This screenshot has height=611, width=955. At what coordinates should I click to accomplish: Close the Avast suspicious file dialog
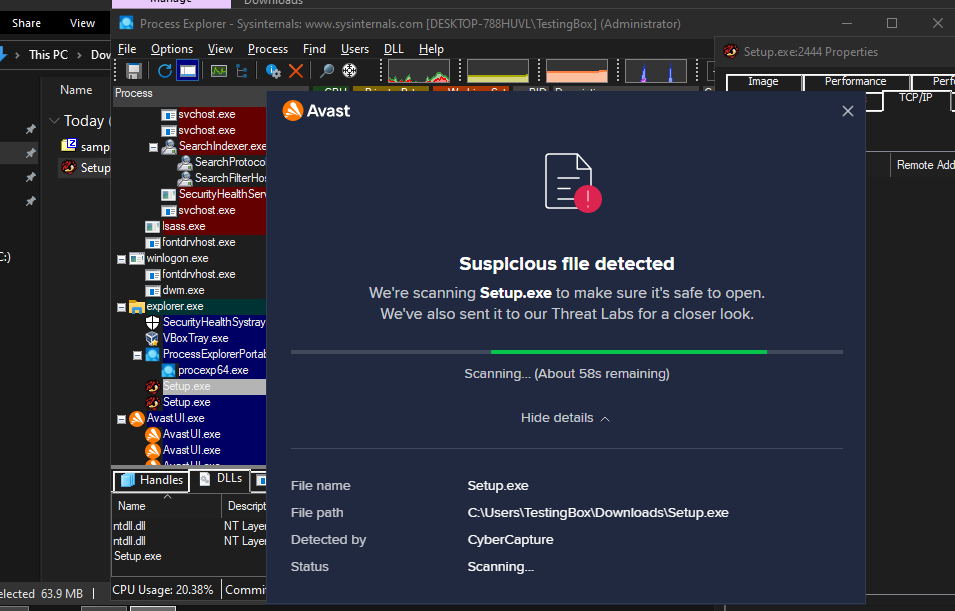(x=848, y=111)
